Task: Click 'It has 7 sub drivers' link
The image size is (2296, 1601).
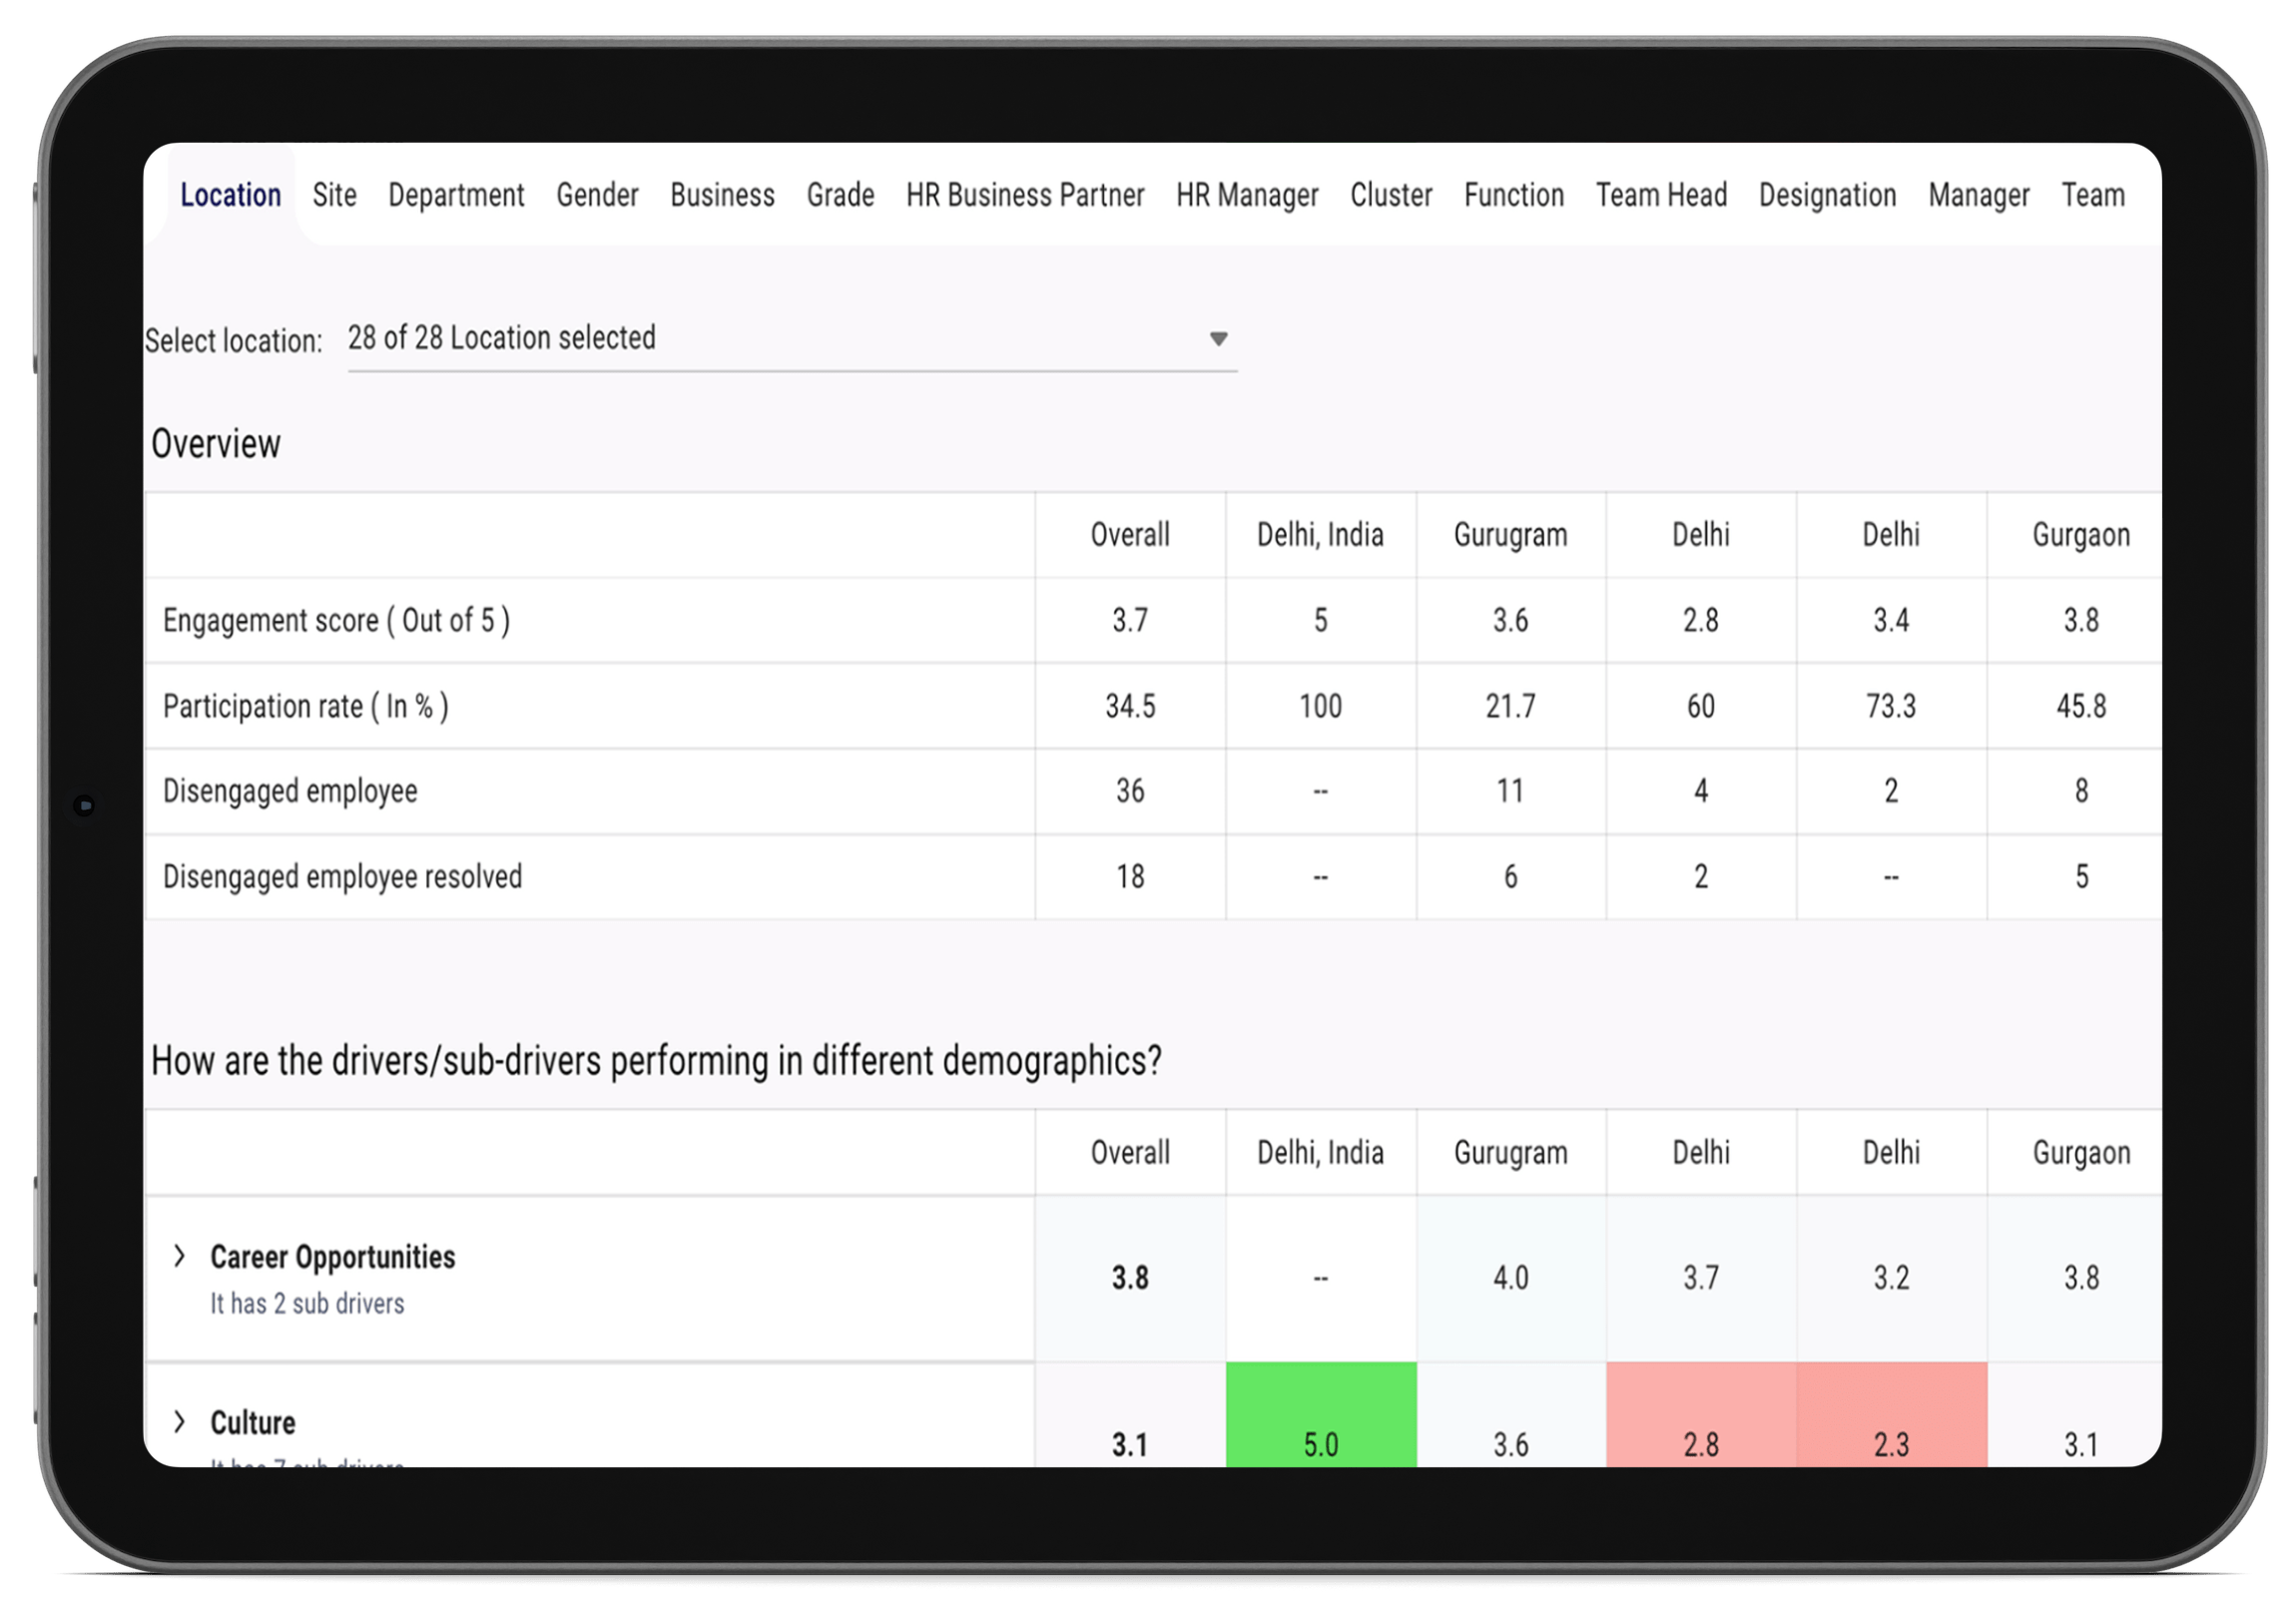Action: click(x=306, y=1467)
